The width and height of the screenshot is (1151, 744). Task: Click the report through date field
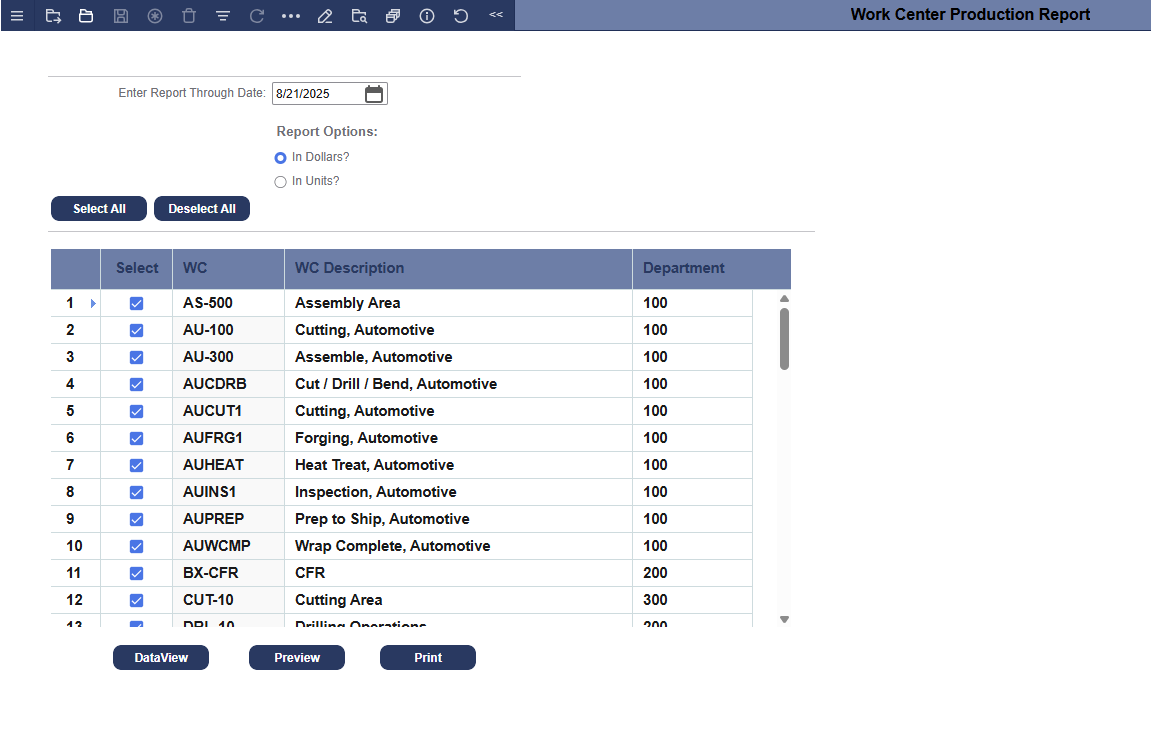(316, 94)
